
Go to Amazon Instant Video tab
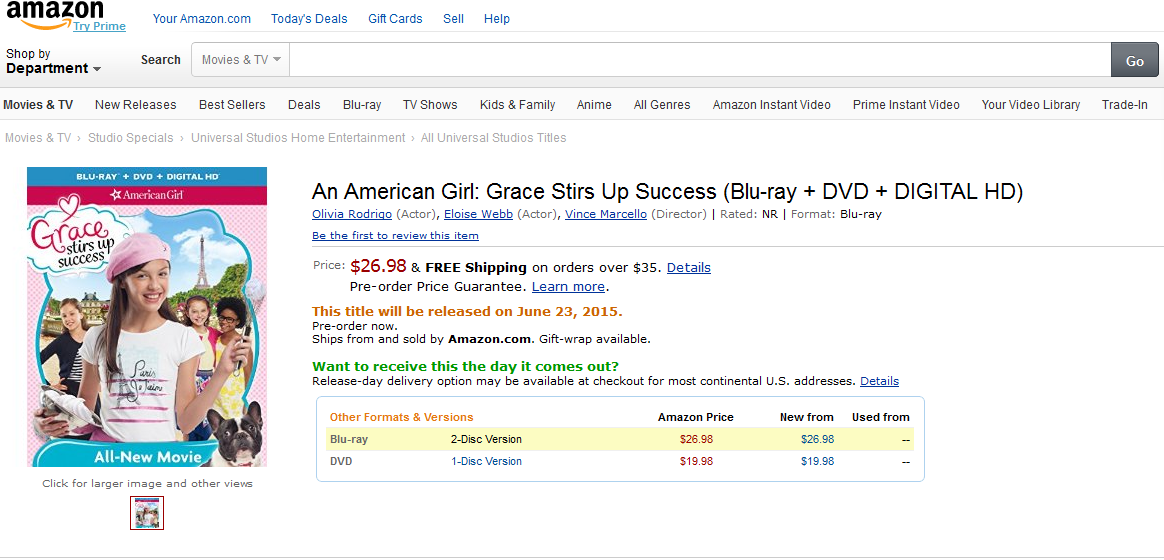tap(771, 105)
